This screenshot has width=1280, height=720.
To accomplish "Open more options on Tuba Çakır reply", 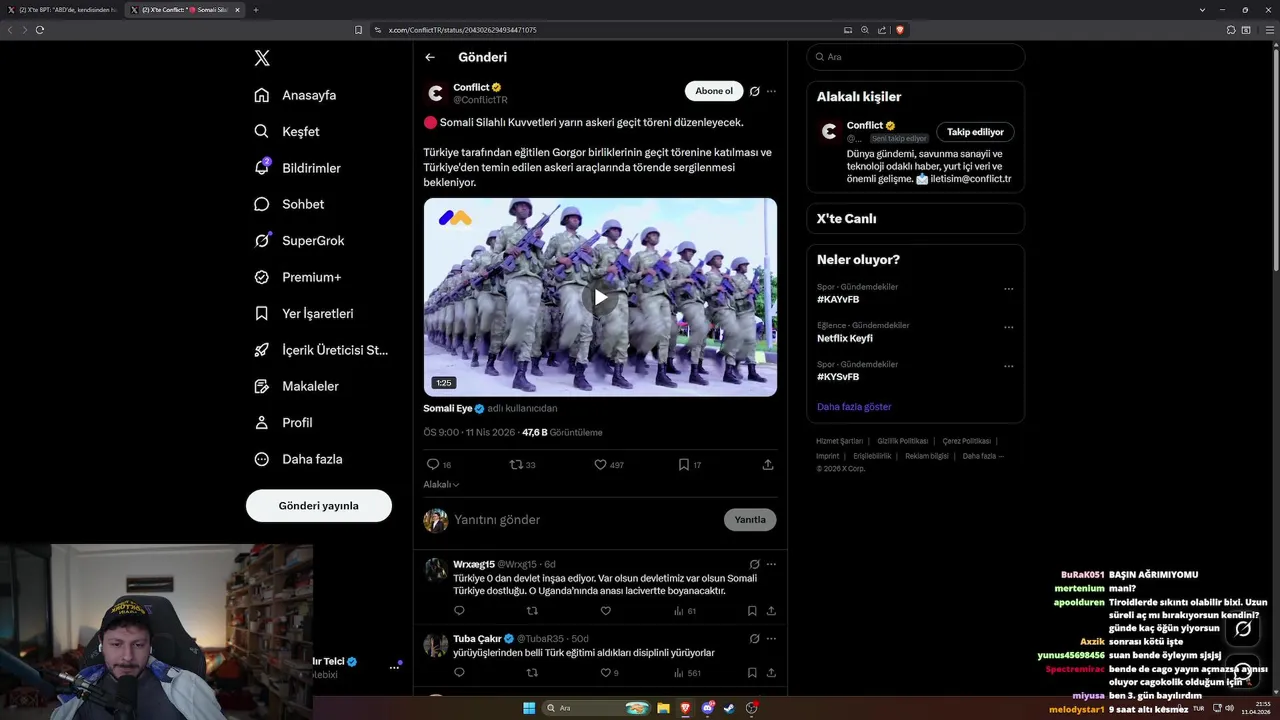I will [x=771, y=638].
